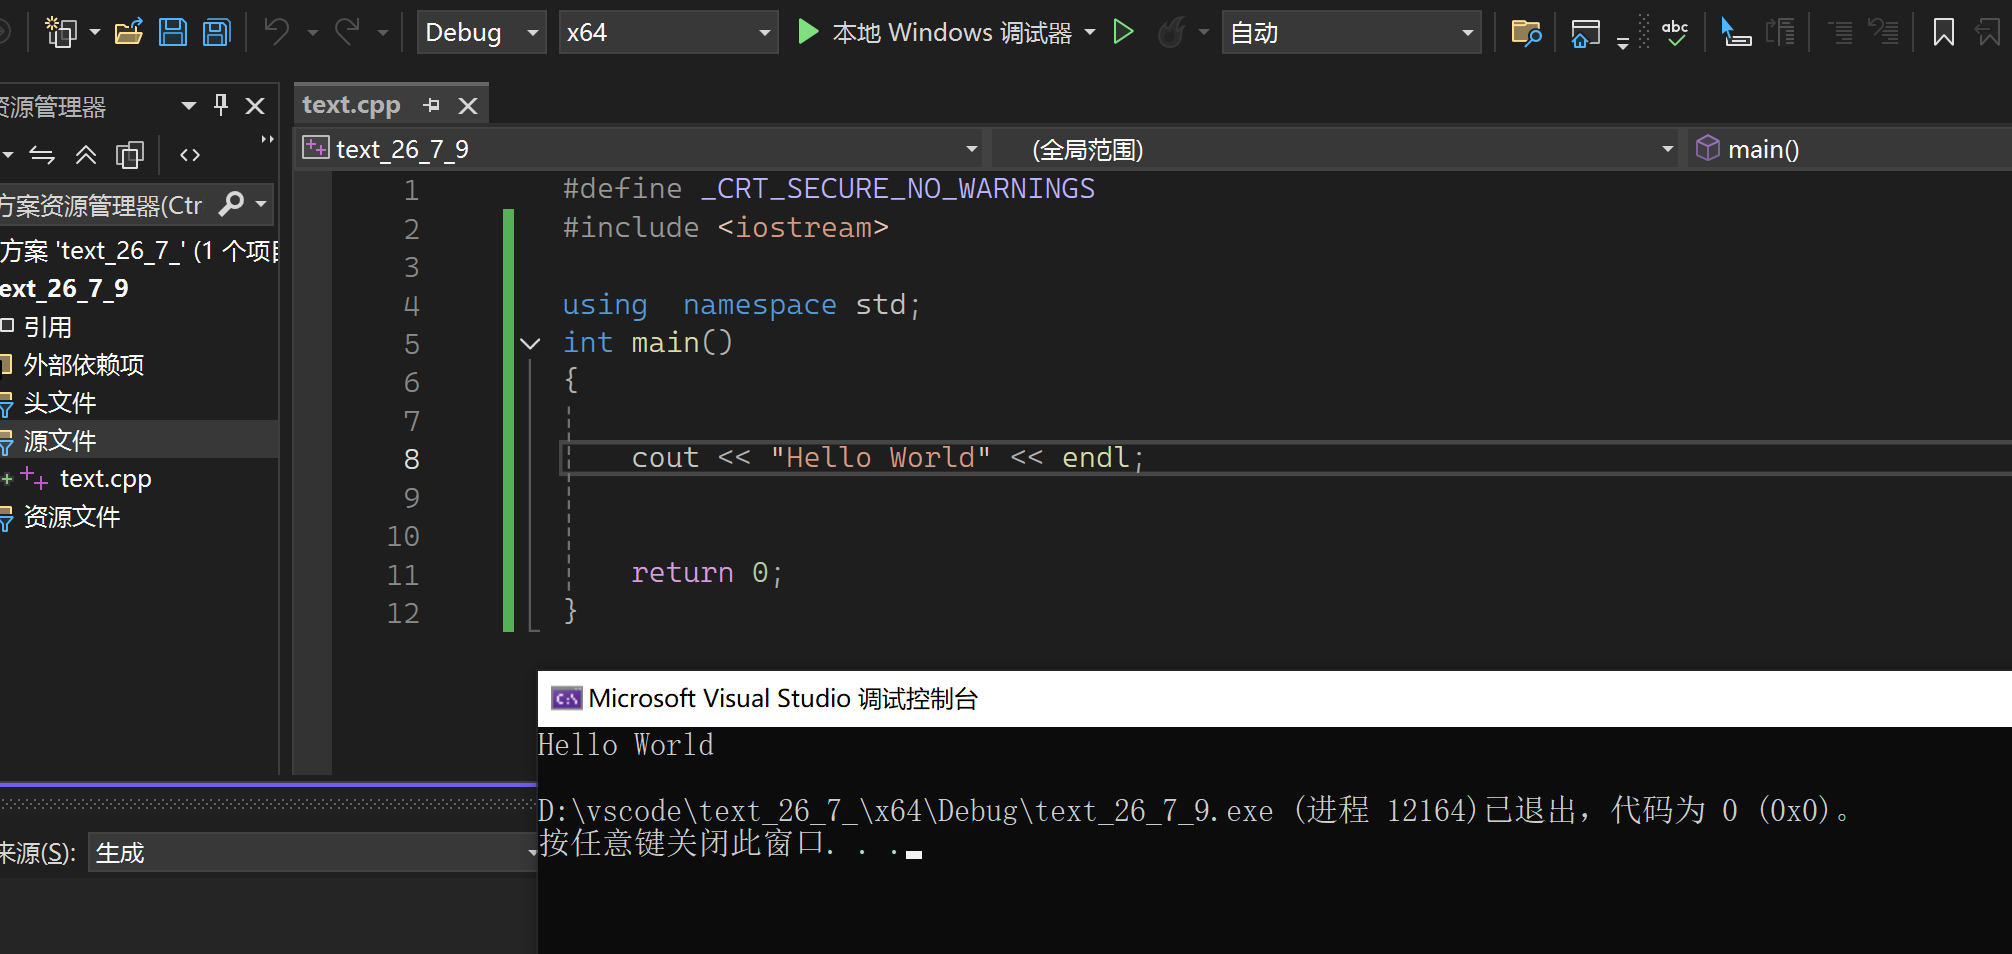Save the current file with Save icon
Screen dimensions: 2012x954
pos(173,33)
